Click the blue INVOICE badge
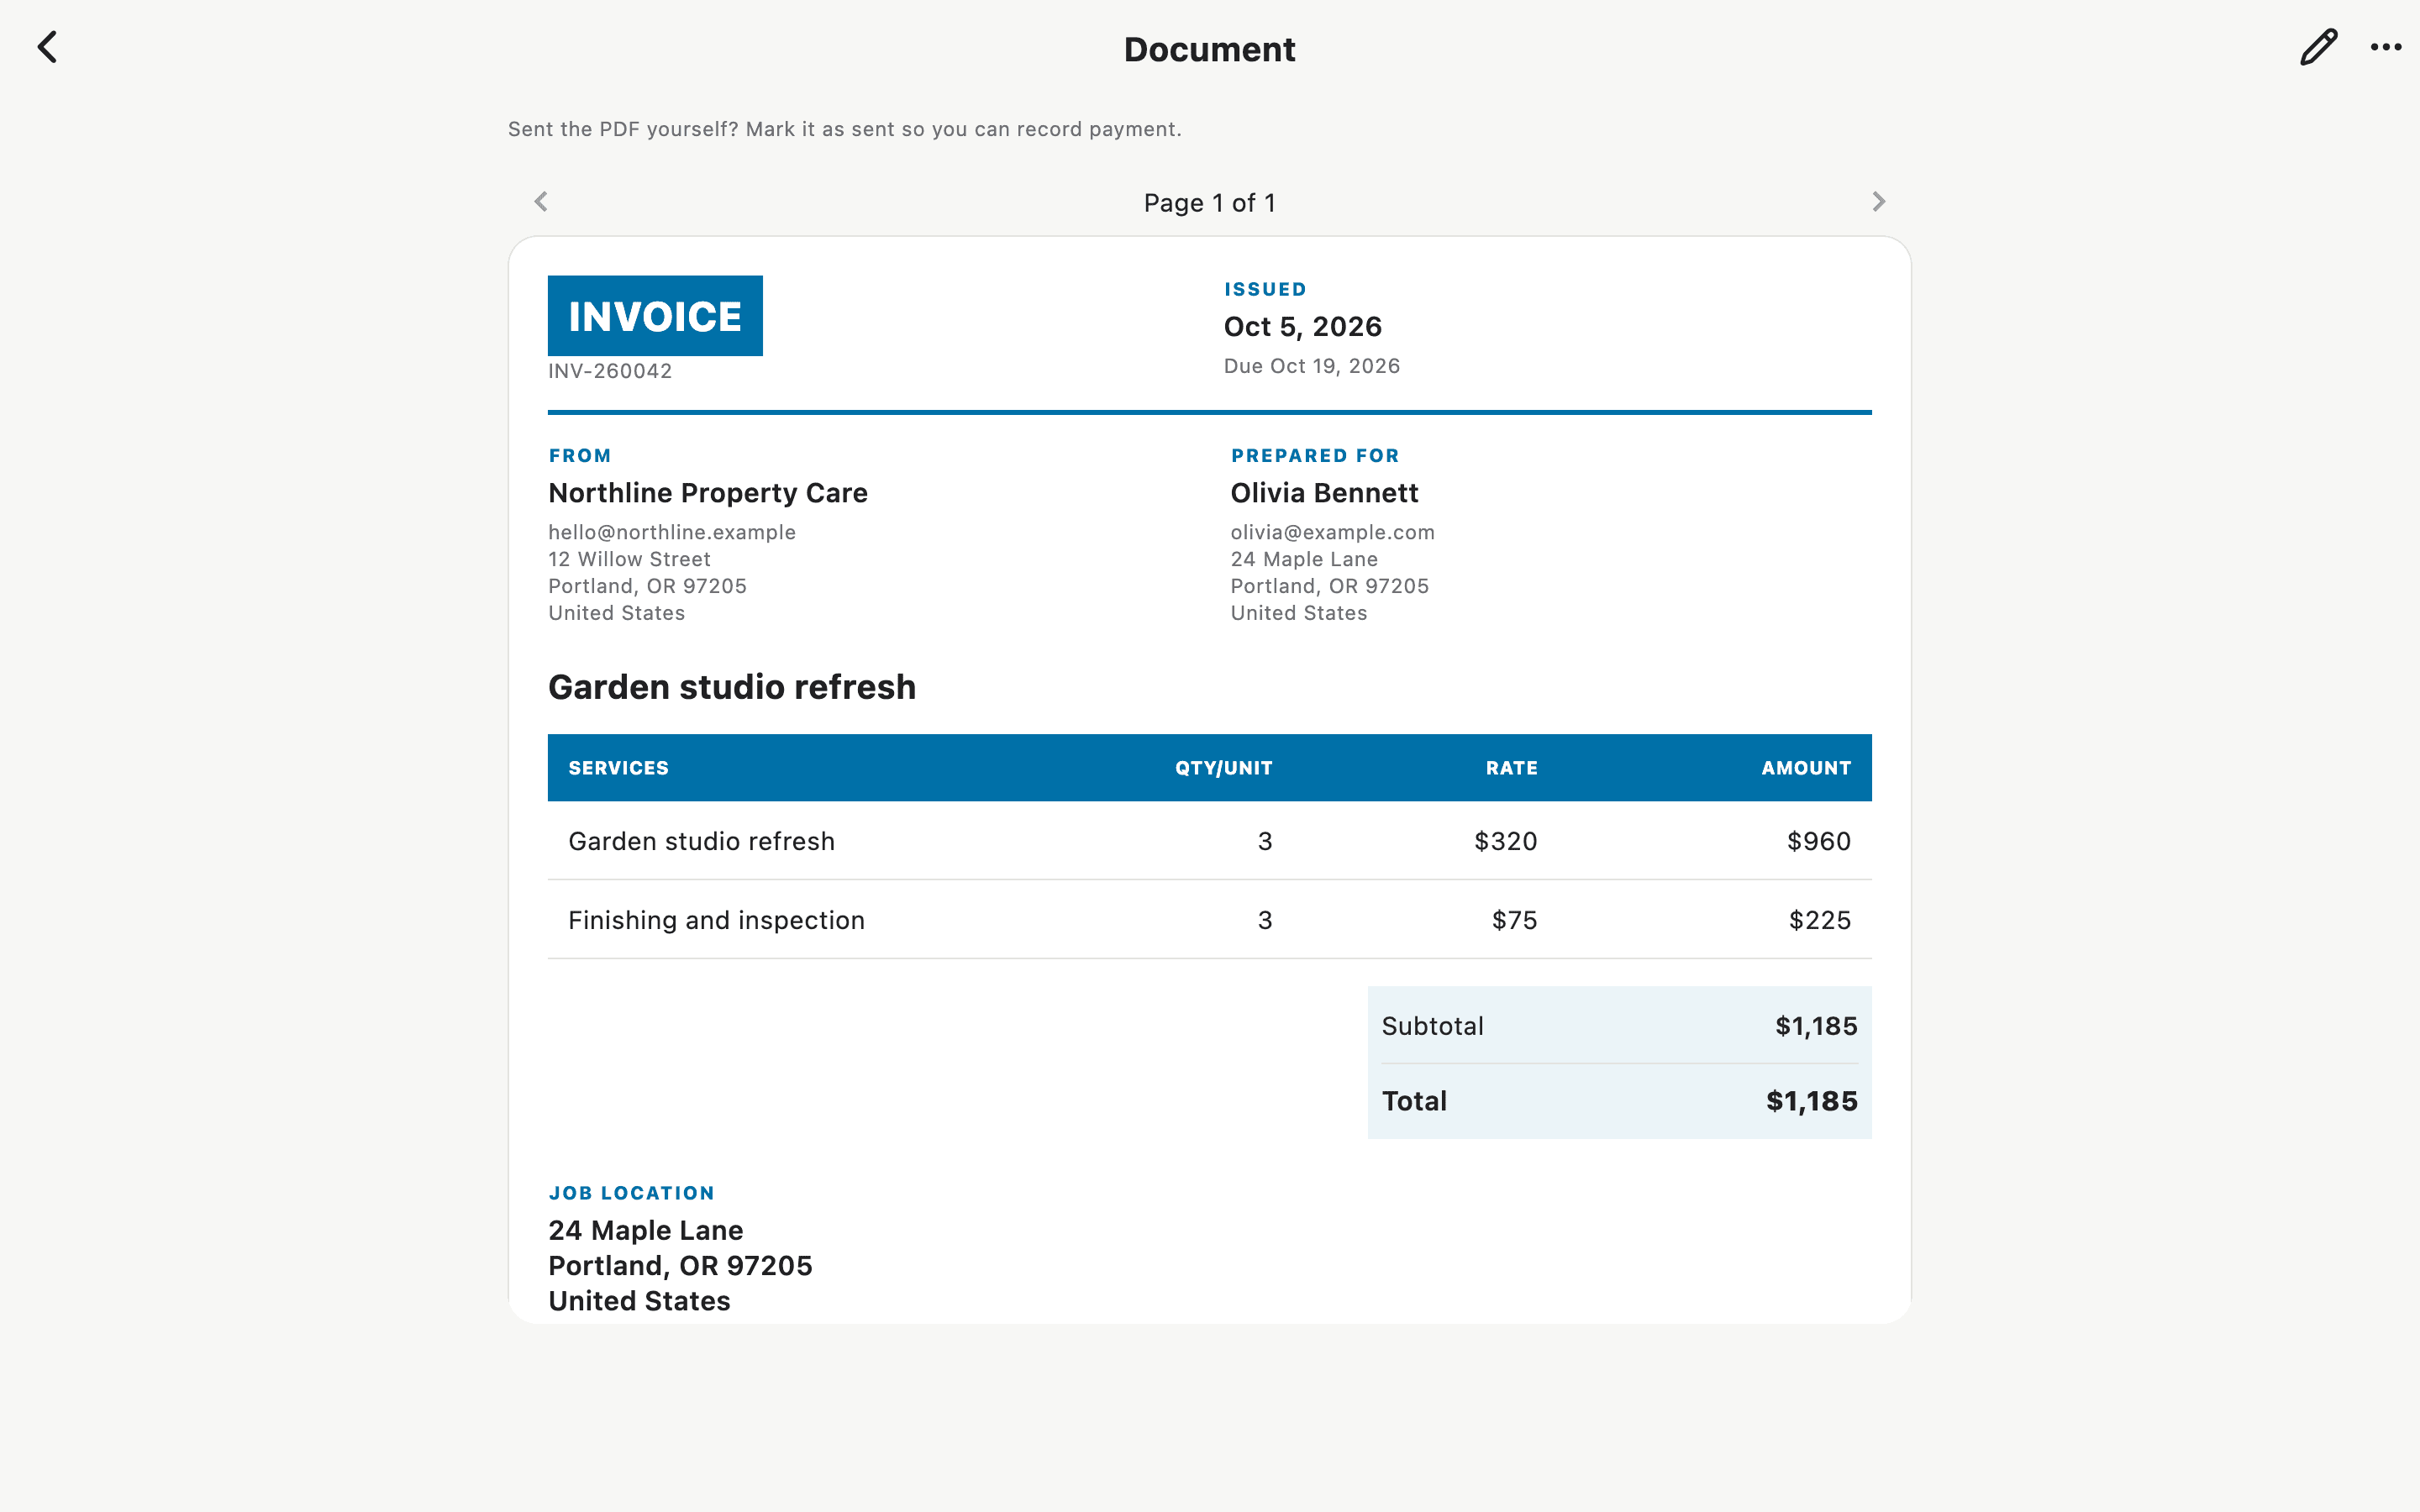The width and height of the screenshot is (2420, 1512). coord(655,316)
